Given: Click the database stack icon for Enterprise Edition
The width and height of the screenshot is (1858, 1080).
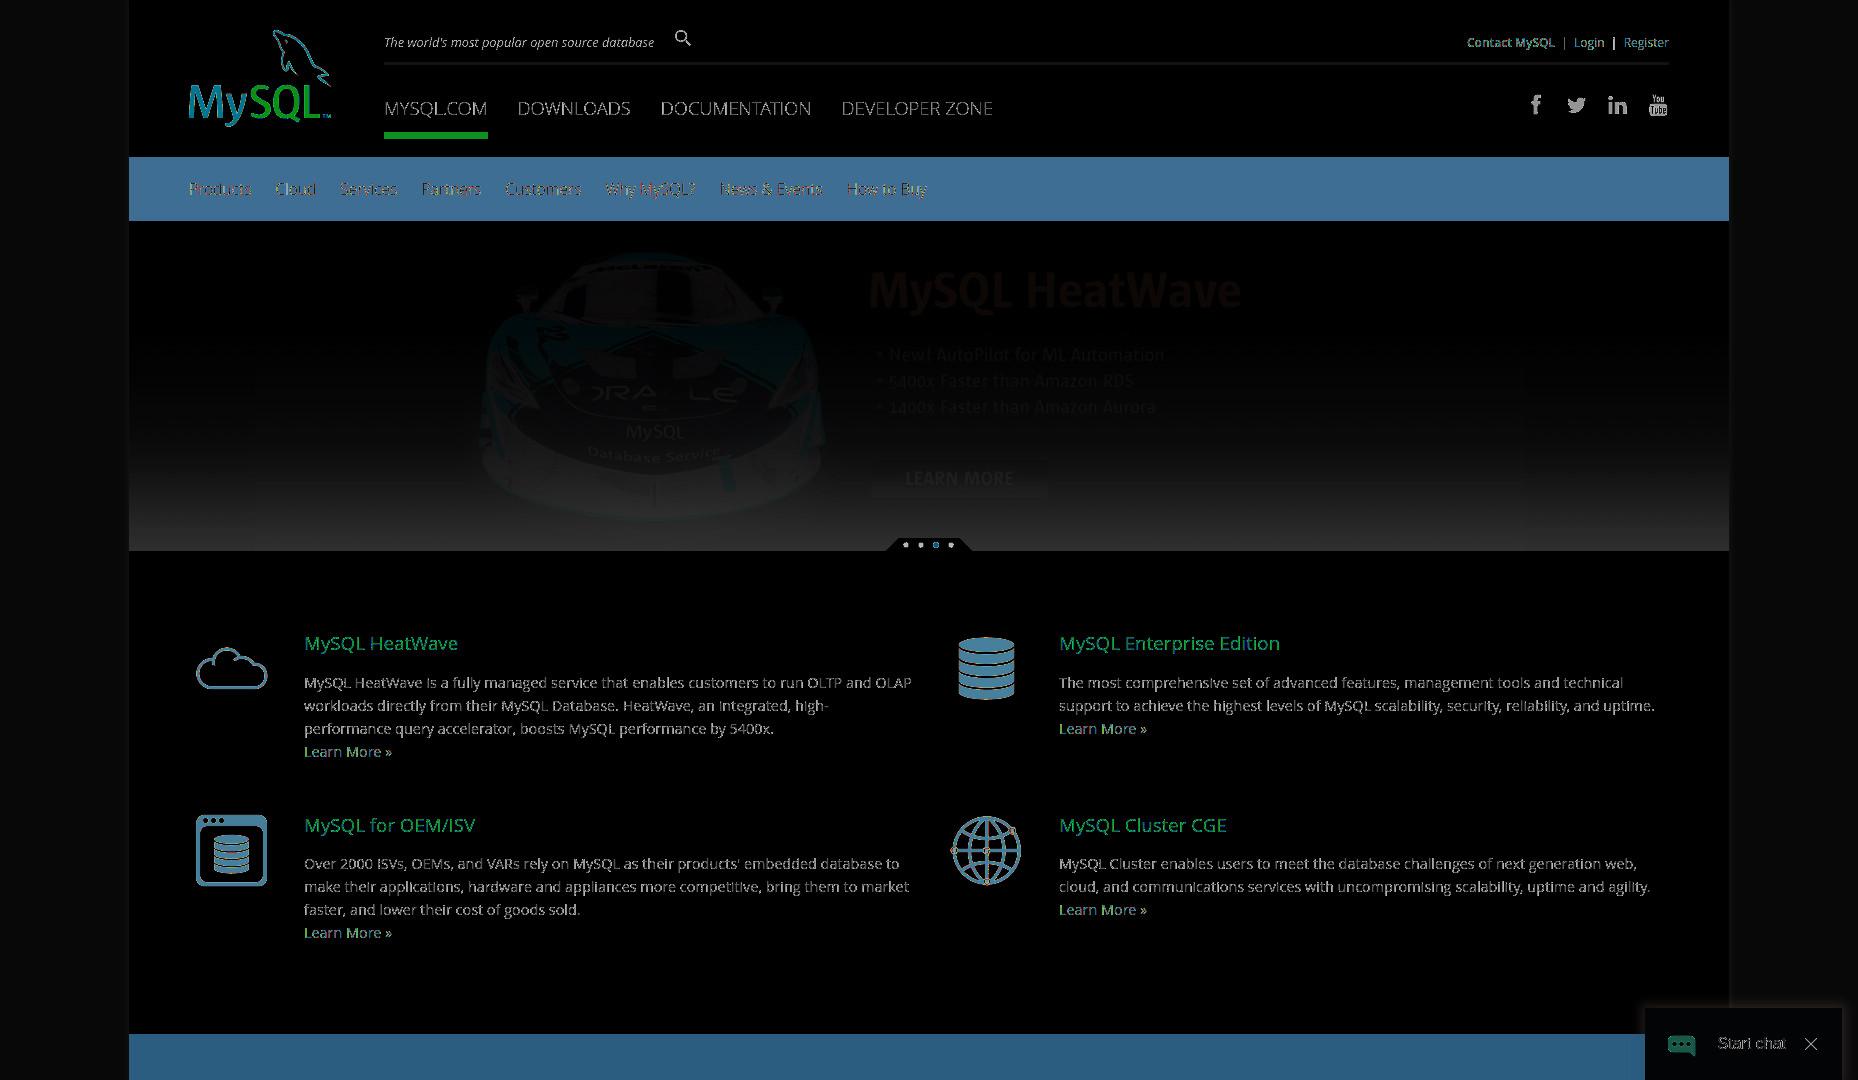Looking at the screenshot, I should [x=986, y=668].
